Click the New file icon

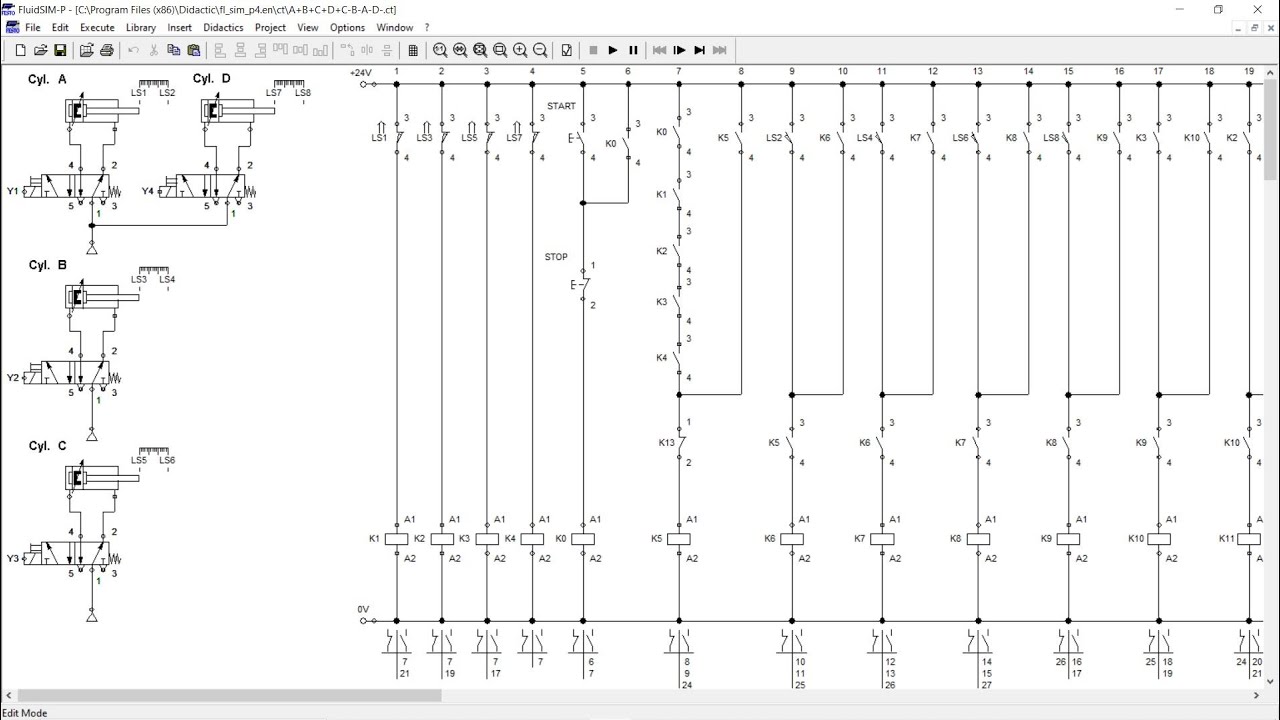[x=21, y=50]
